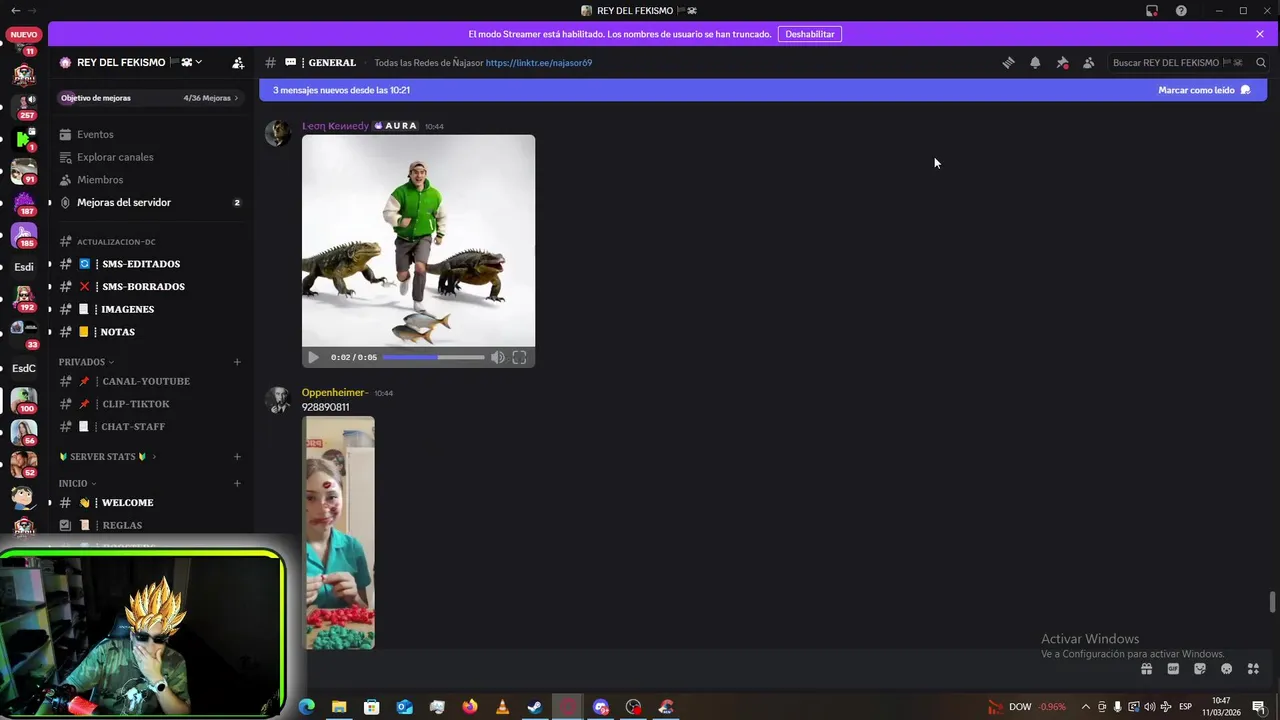Play the Leon Kennedy video
This screenshot has height=720, width=1280.
313,357
